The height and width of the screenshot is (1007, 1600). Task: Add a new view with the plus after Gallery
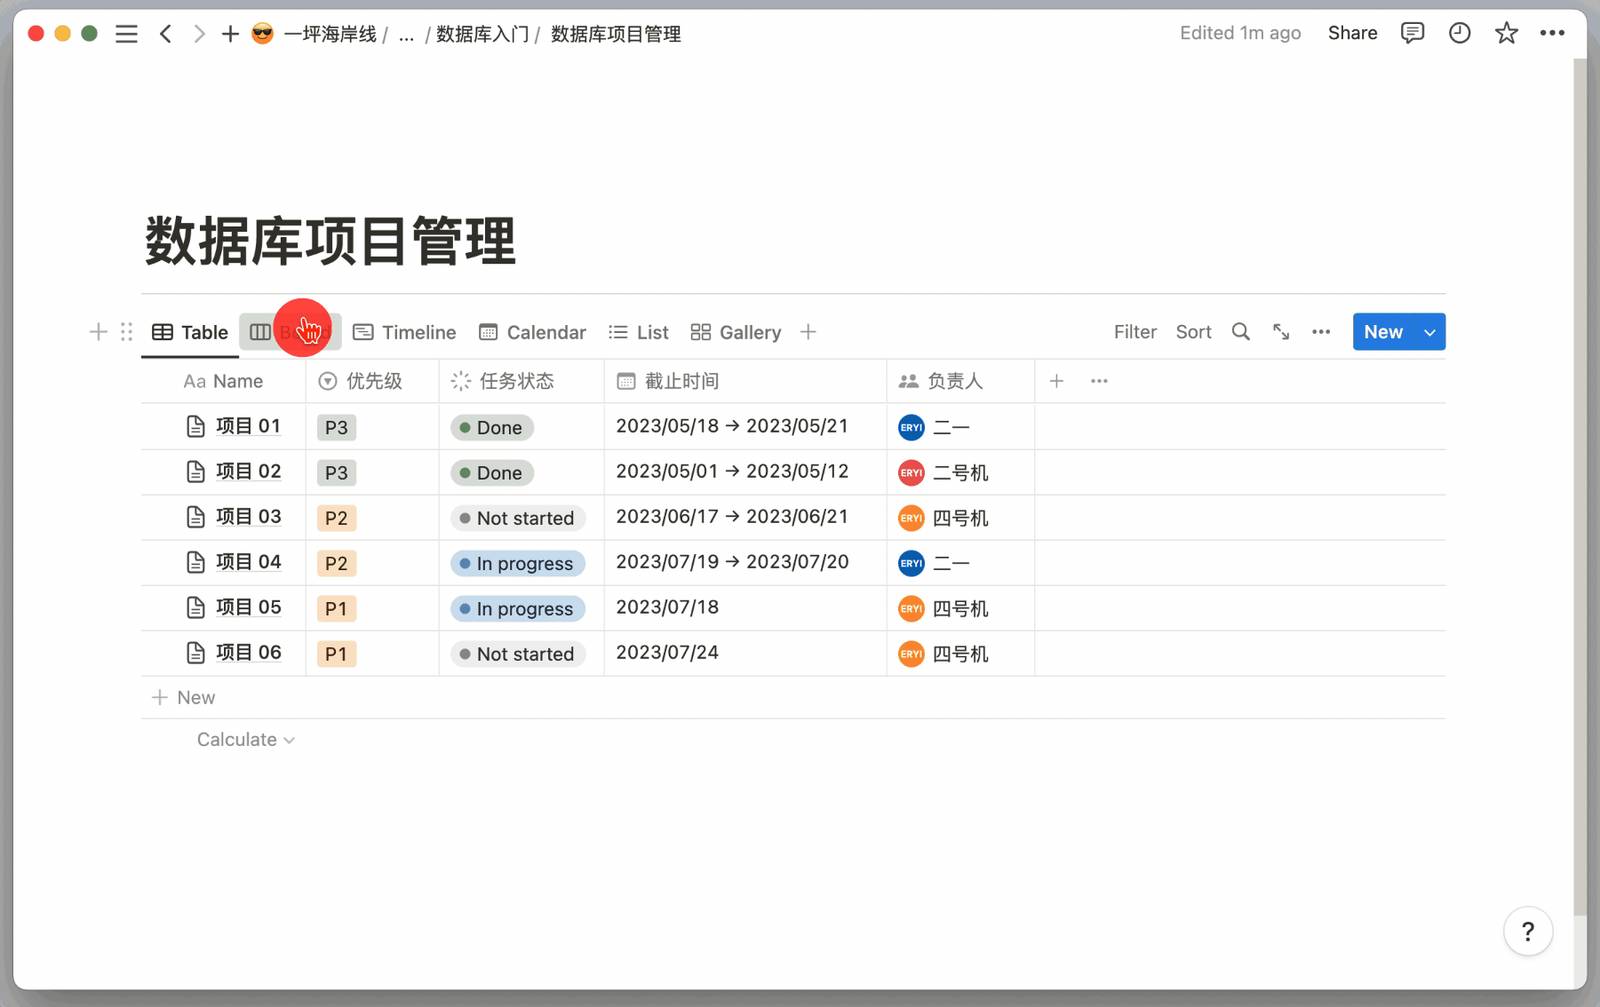click(808, 332)
